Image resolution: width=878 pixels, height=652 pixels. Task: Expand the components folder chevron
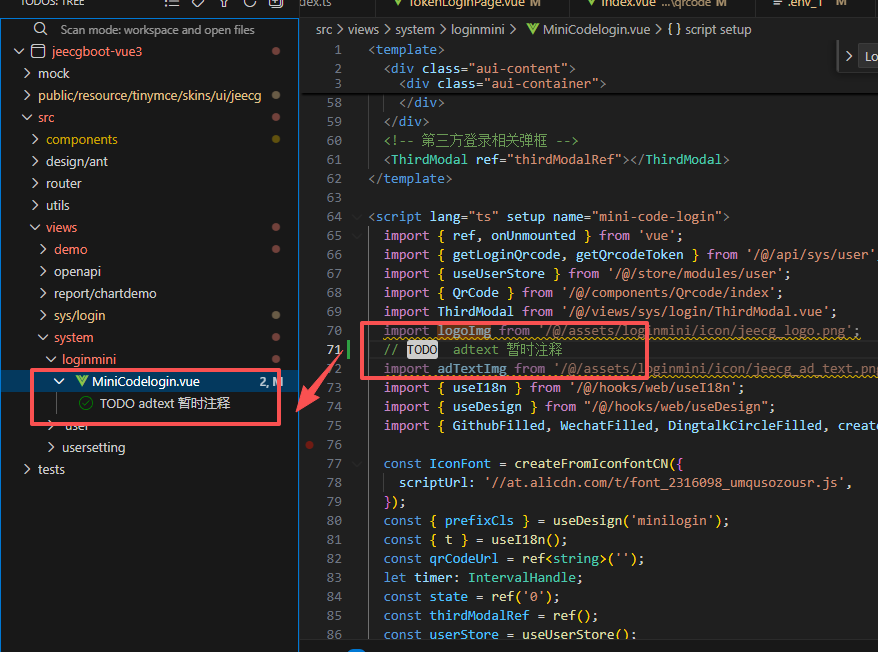(x=35, y=139)
